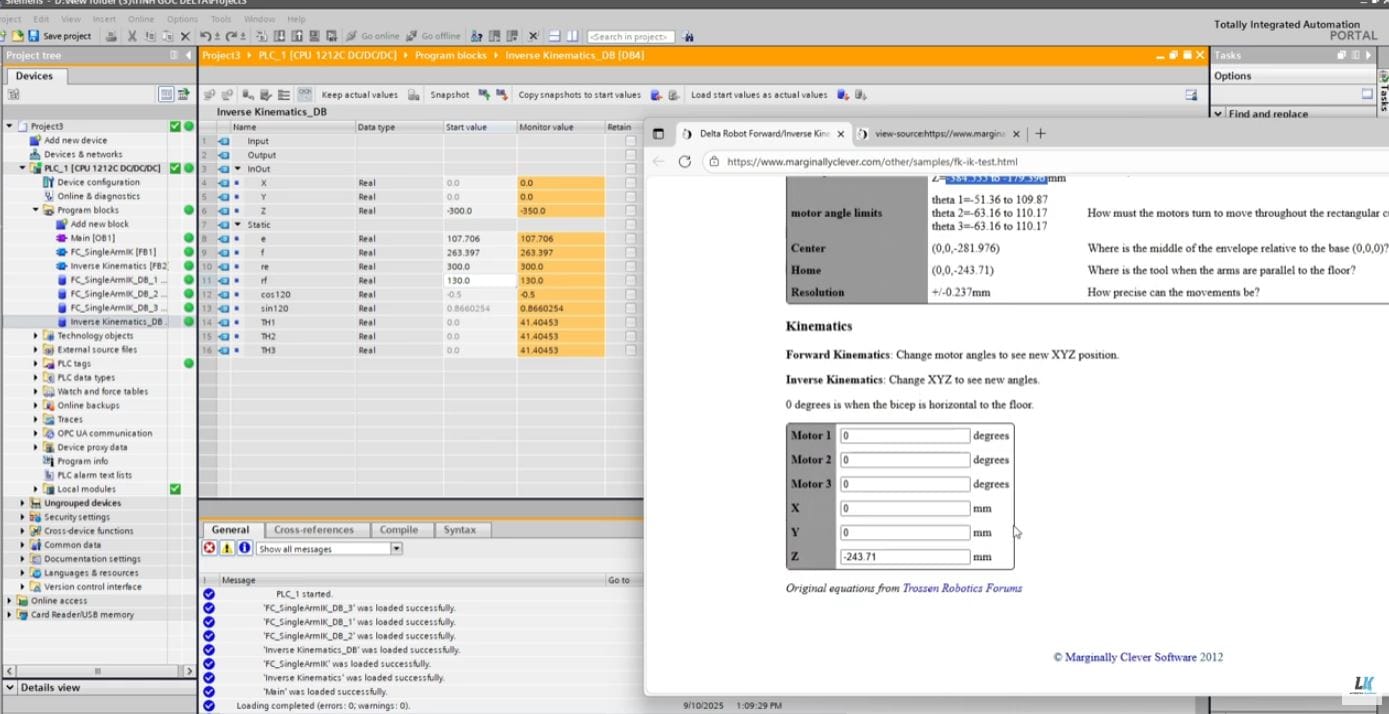Click the Cut scissors icon in toolbar

point(131,36)
